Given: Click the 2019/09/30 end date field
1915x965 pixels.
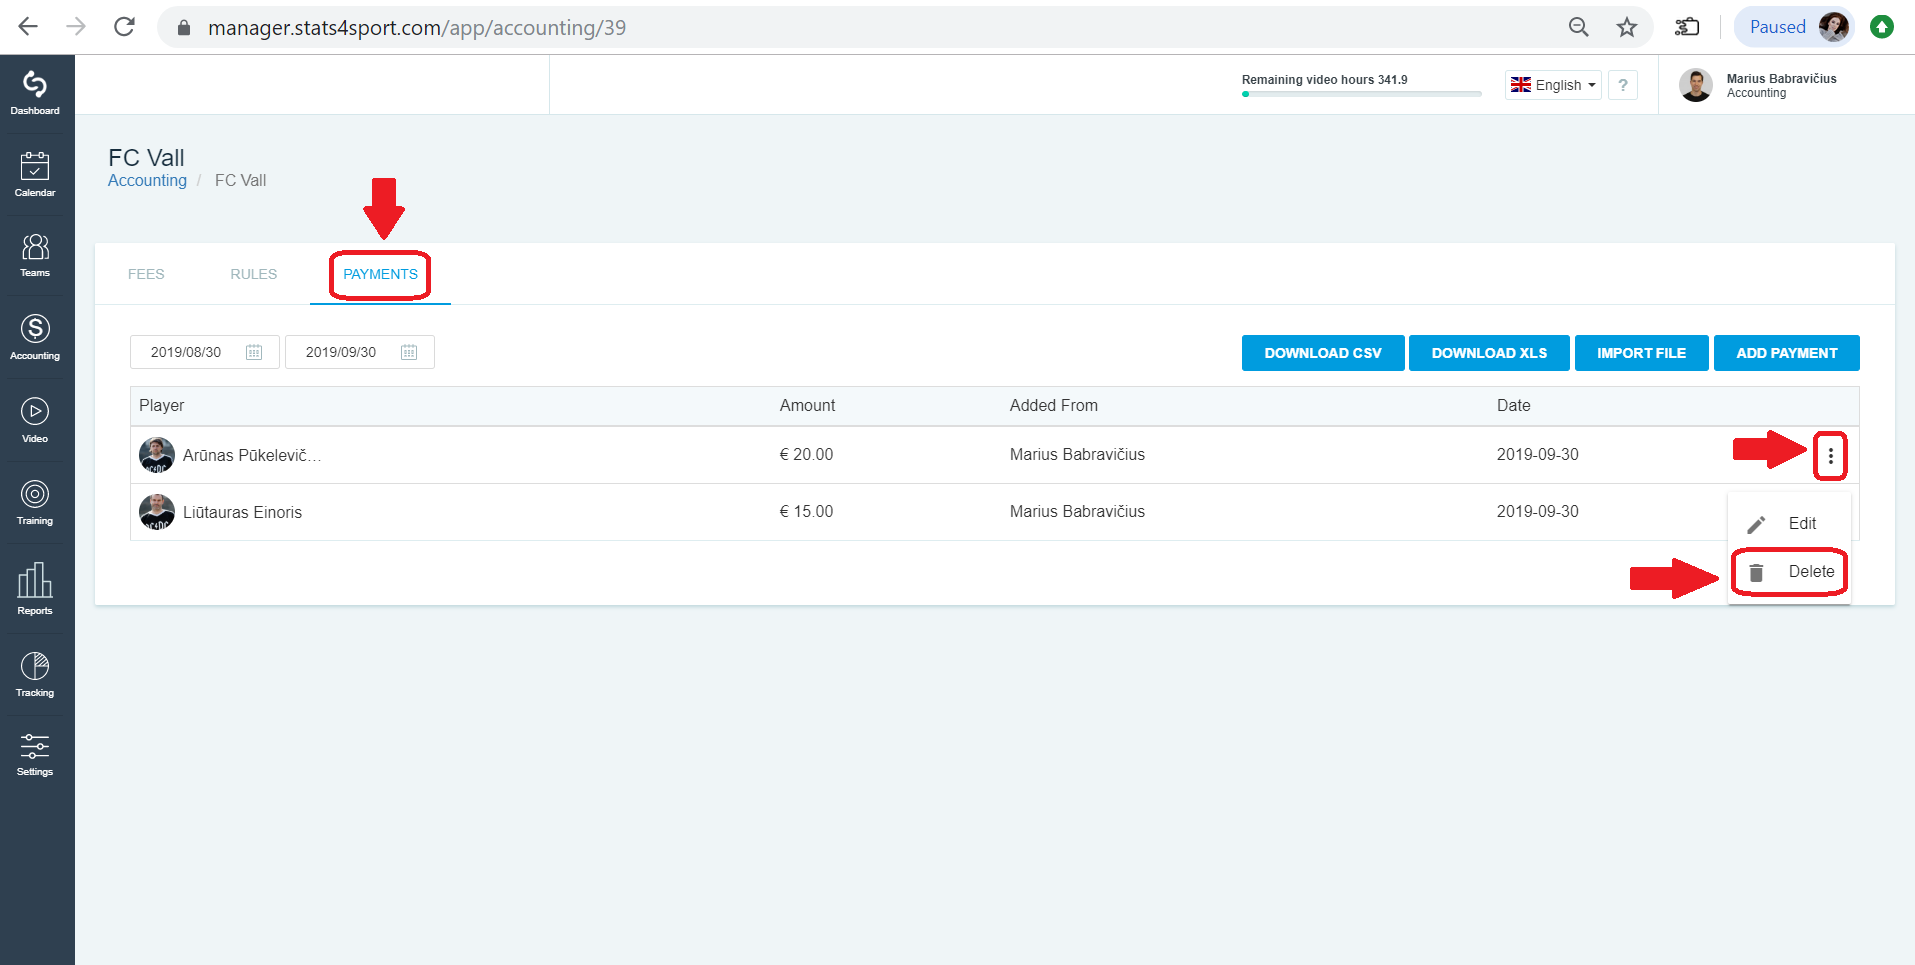Looking at the screenshot, I should [x=360, y=352].
